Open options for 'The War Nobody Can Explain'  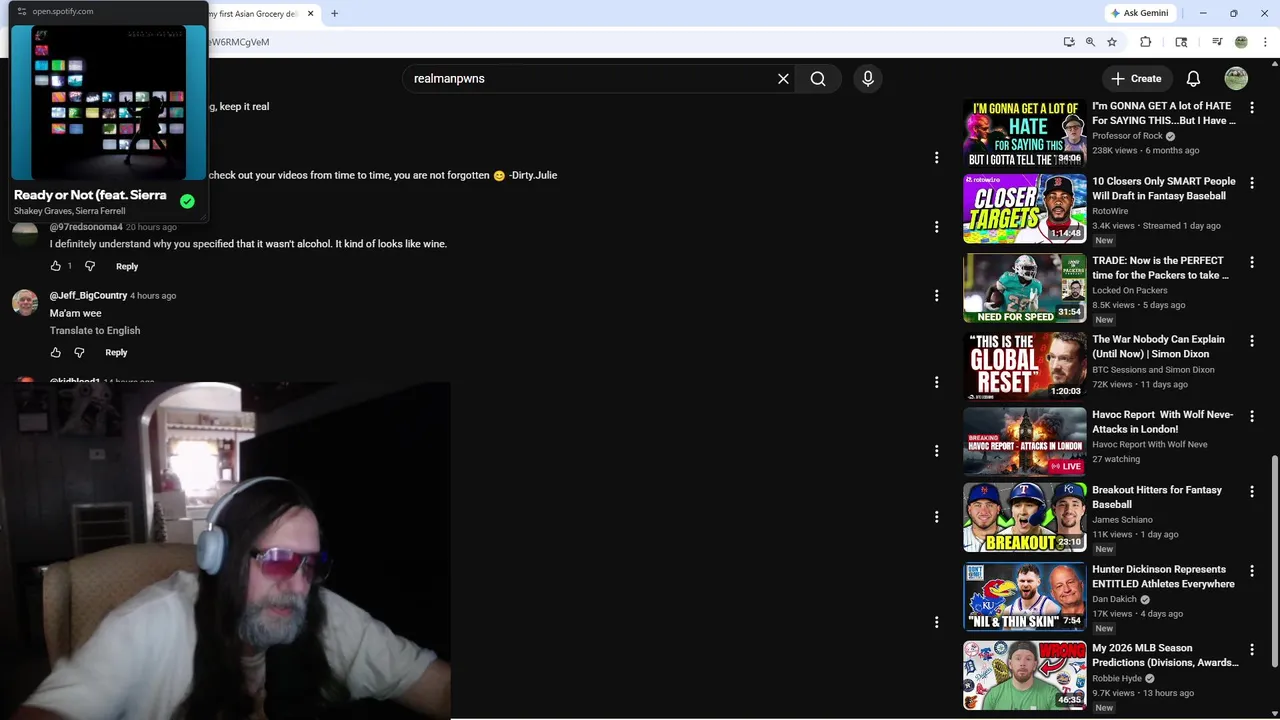pos(1252,340)
